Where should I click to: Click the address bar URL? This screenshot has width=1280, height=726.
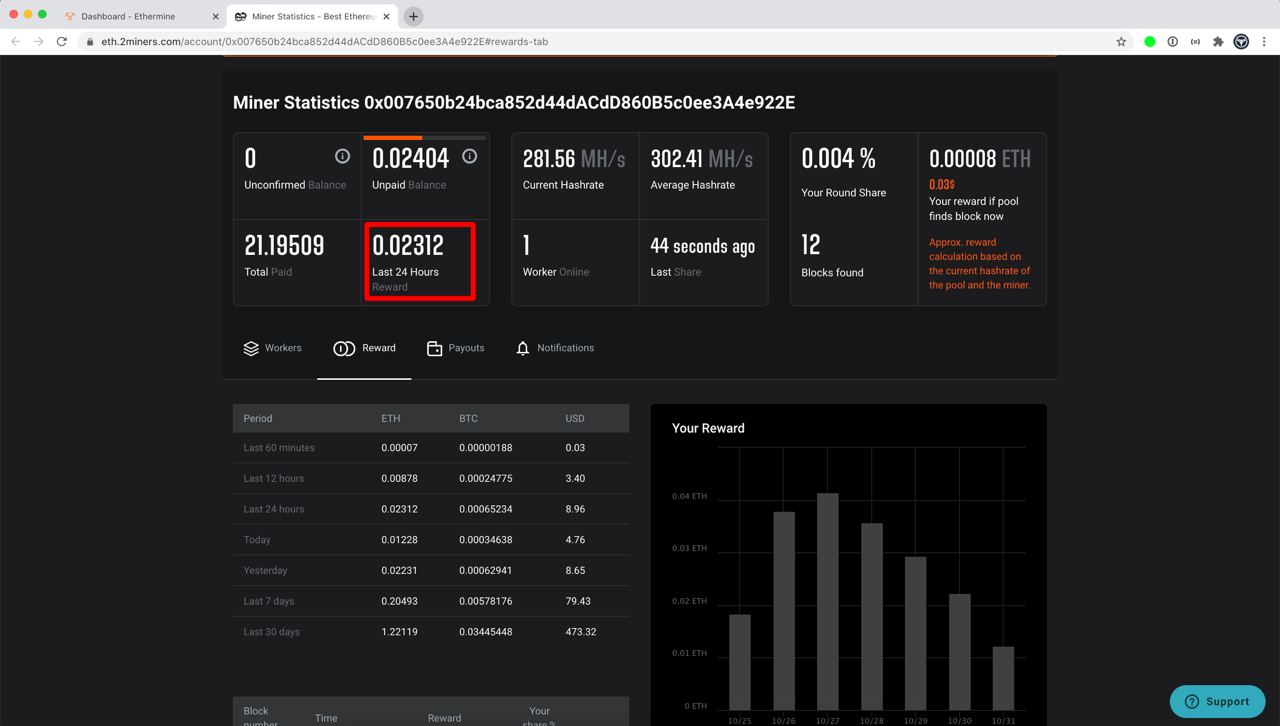click(324, 42)
